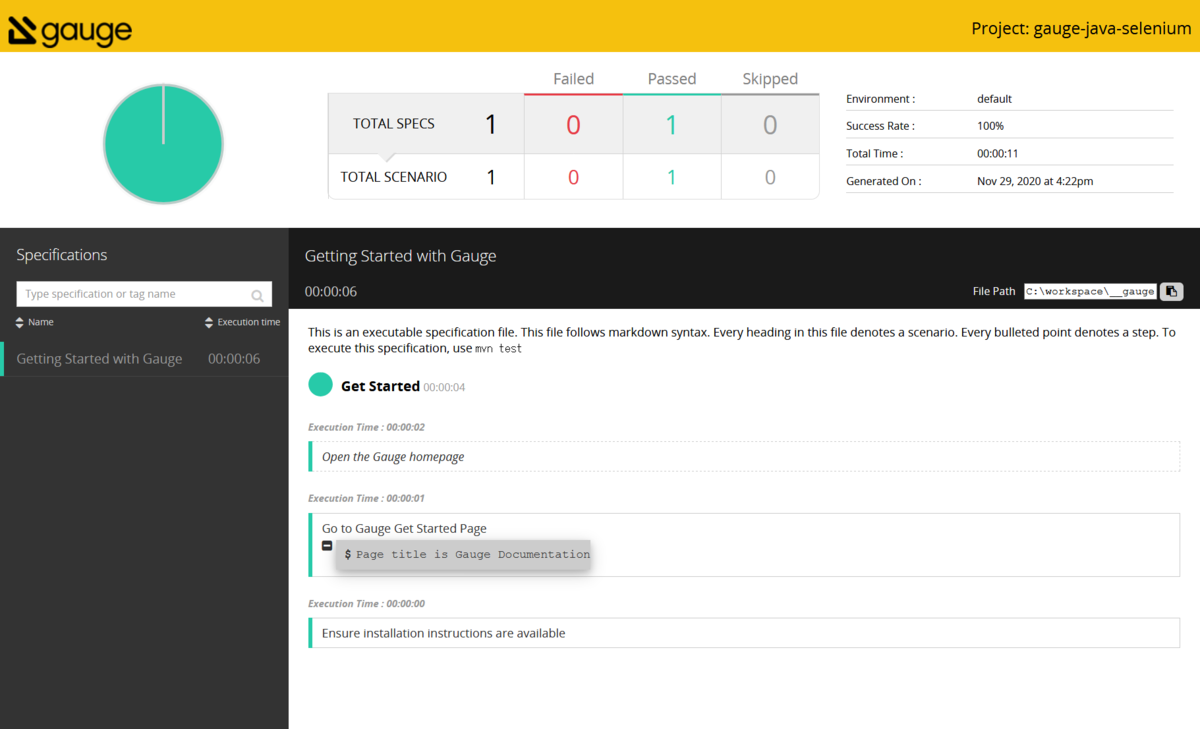Click Execution Time : 00:00:01 label
The height and width of the screenshot is (729, 1200).
pos(366,498)
